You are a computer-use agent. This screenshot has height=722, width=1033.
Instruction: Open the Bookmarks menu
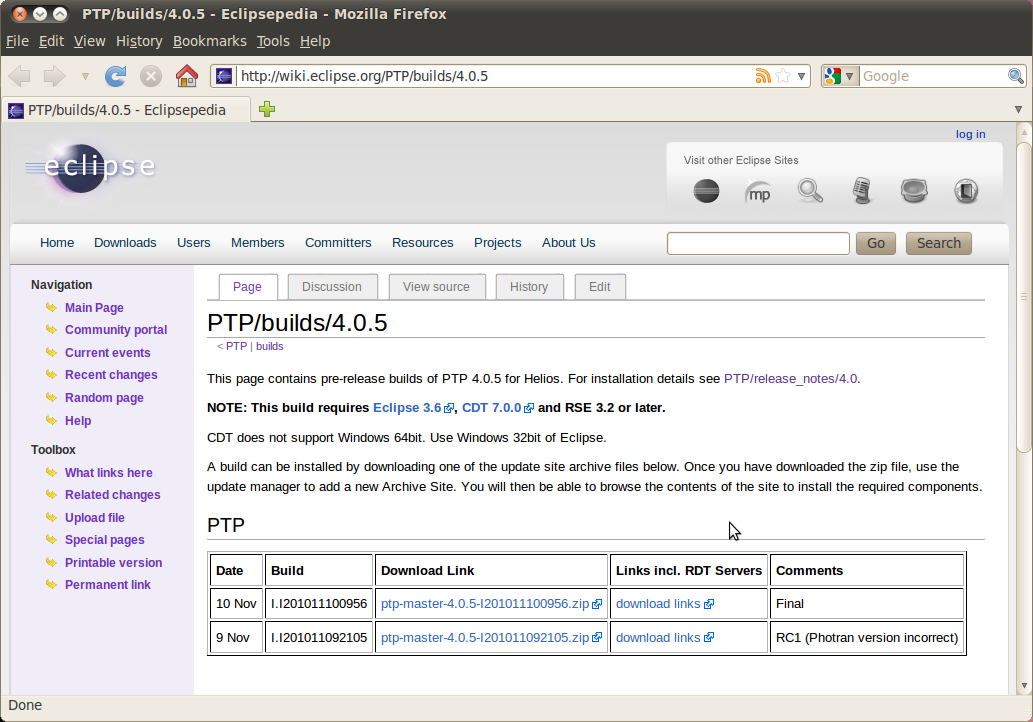click(x=209, y=41)
